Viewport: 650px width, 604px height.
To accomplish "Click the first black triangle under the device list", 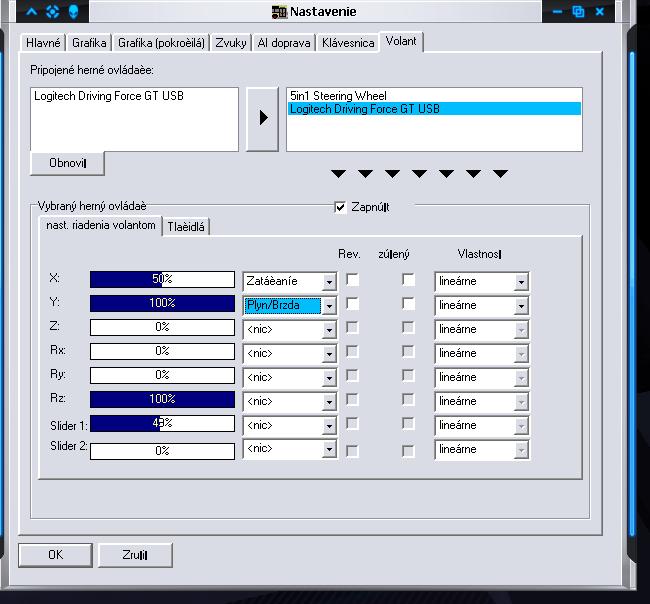I will (339, 174).
